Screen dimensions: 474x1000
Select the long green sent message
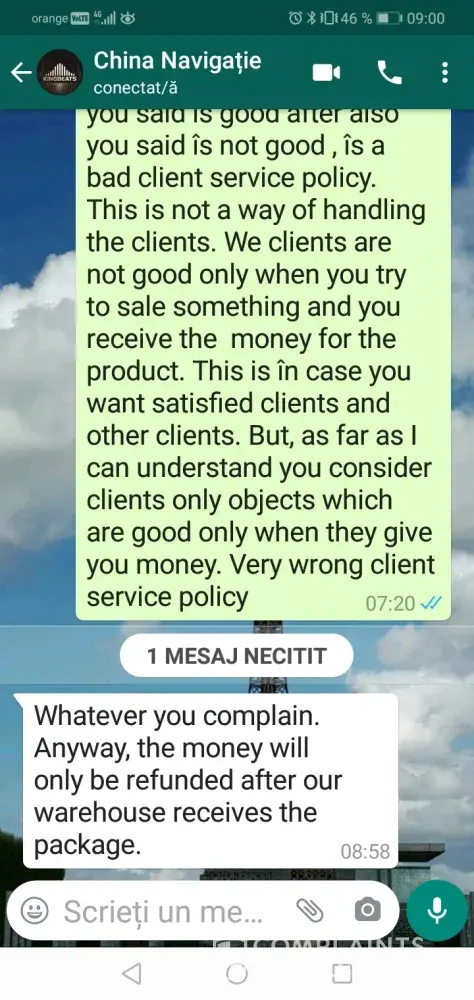263,364
